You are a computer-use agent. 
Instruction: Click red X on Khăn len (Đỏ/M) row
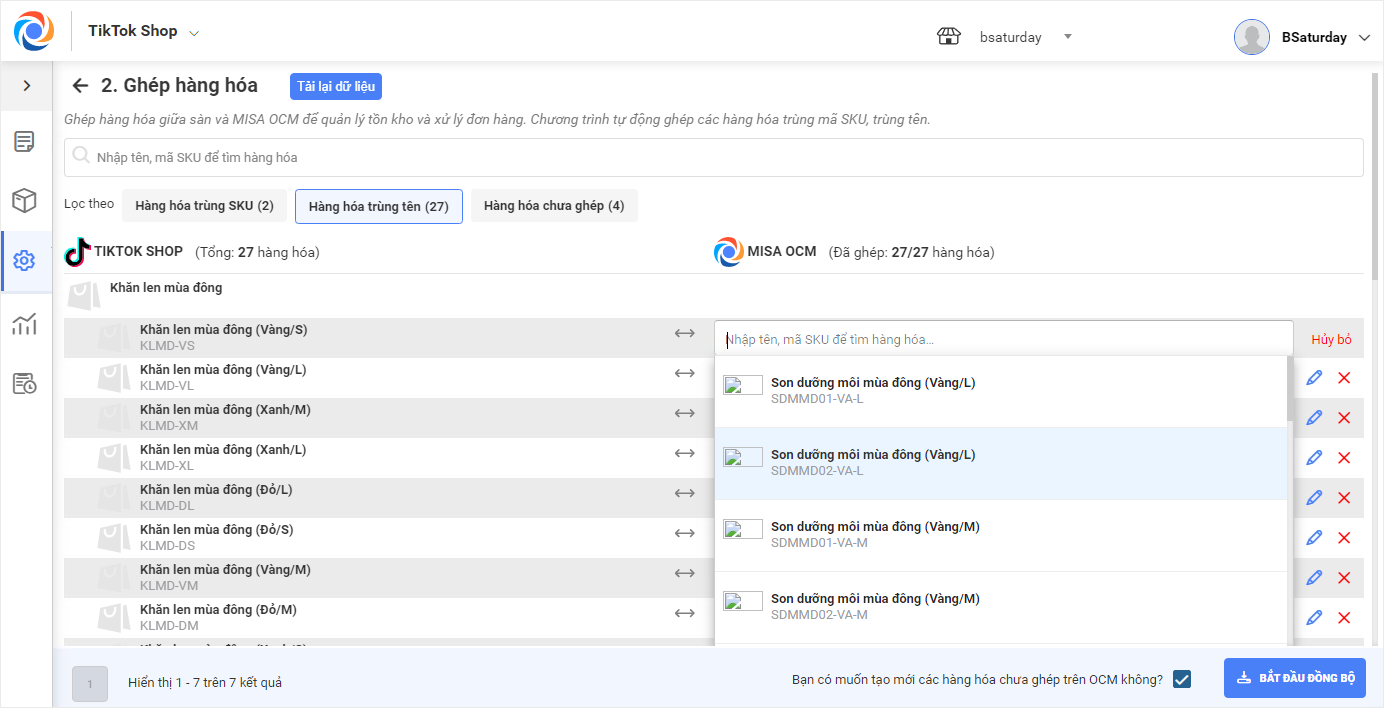pyautogui.click(x=1344, y=618)
